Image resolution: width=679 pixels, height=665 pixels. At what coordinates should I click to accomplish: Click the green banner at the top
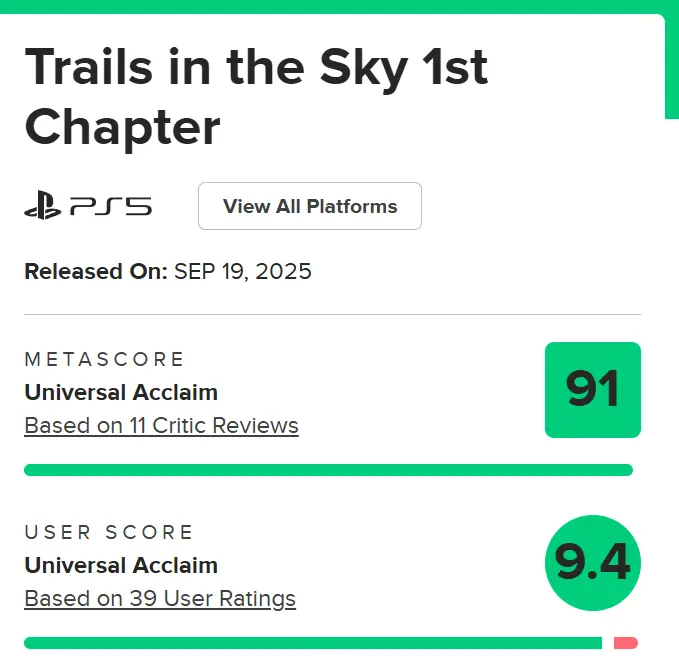340,6
